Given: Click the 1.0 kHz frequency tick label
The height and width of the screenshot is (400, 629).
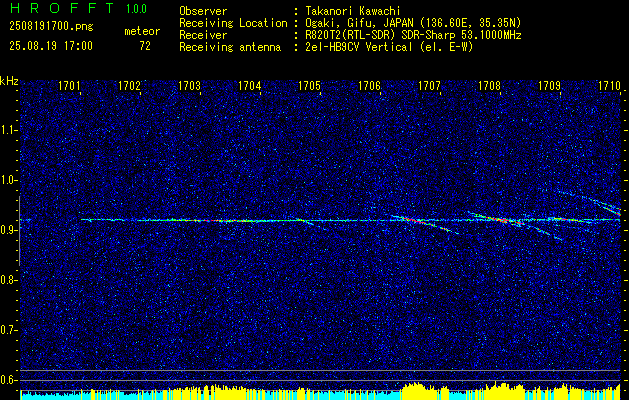Looking at the screenshot, I should [x=8, y=181].
